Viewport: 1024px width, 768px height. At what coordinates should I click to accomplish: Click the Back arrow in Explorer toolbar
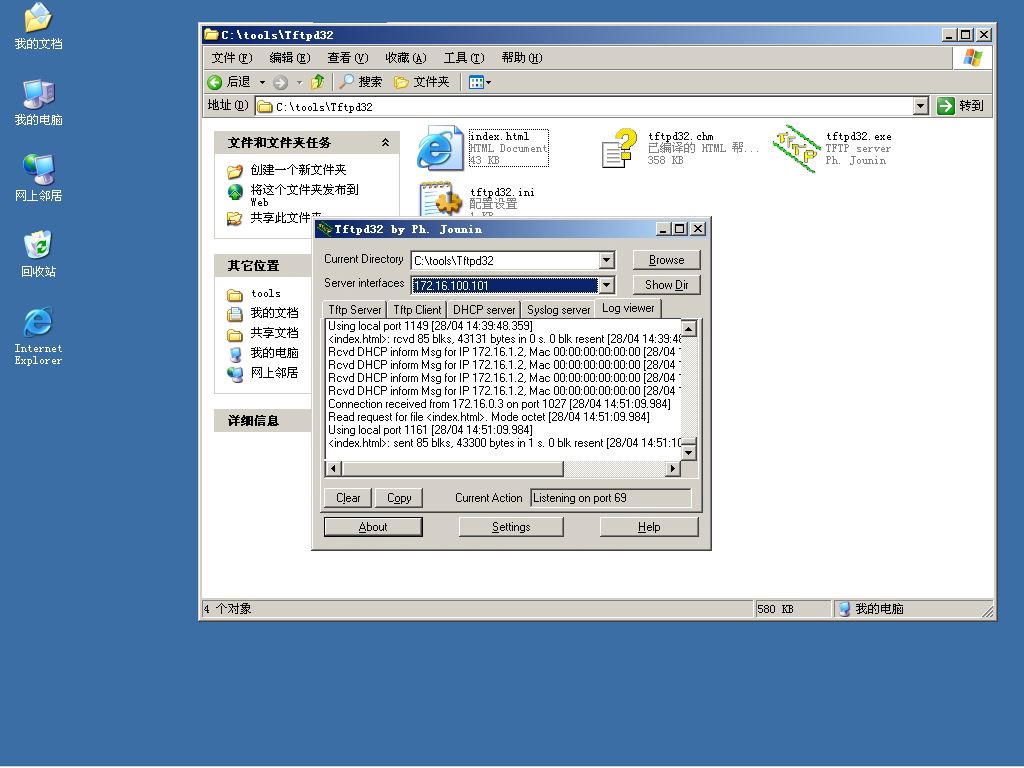tap(215, 82)
